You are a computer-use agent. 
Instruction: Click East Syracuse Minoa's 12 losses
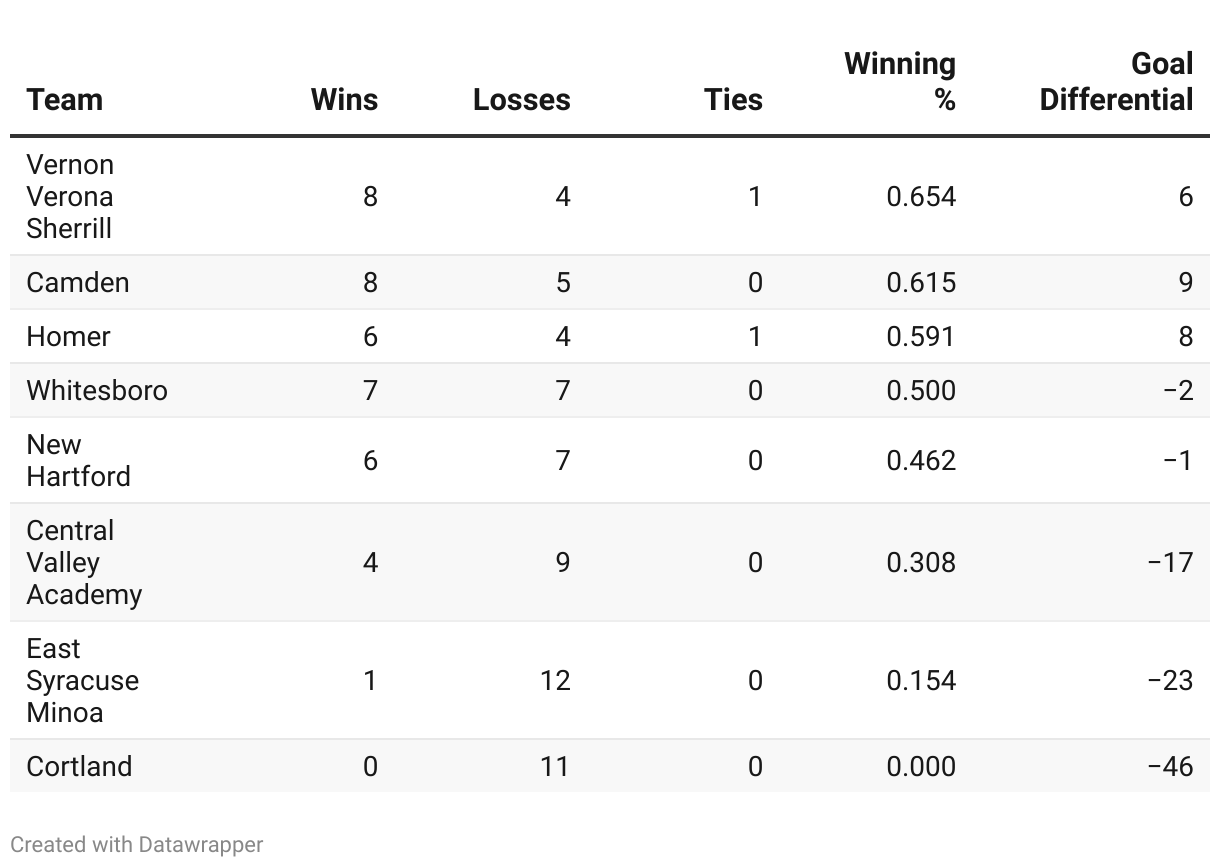554,681
